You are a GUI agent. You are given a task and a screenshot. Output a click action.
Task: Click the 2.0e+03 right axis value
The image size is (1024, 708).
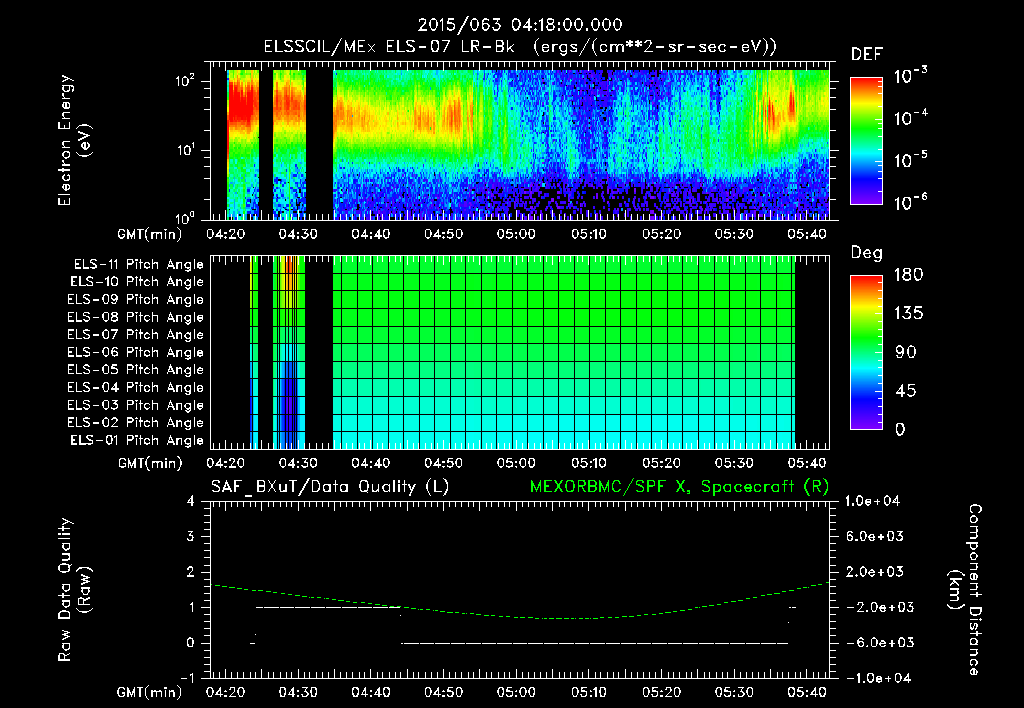874,571
